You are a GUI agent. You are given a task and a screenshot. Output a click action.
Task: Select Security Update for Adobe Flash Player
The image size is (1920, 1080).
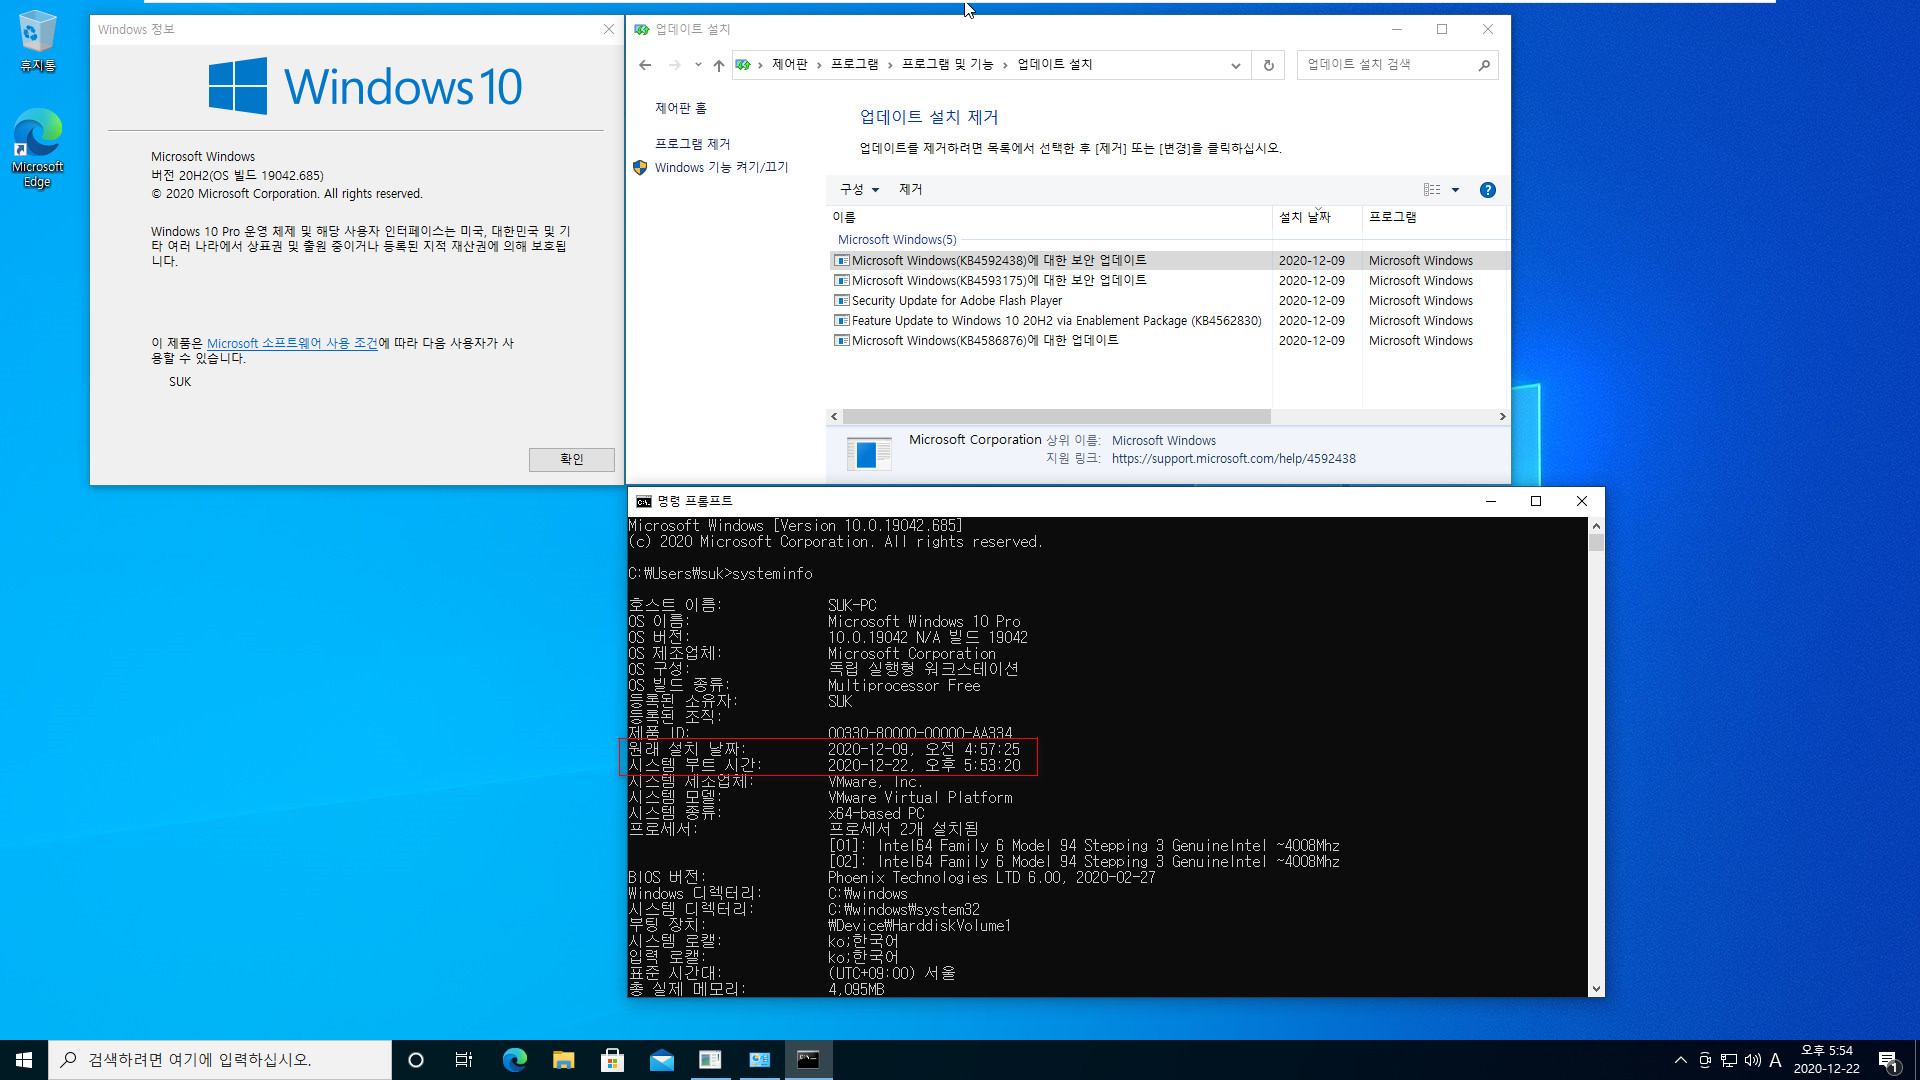pyautogui.click(x=1168, y=301)
